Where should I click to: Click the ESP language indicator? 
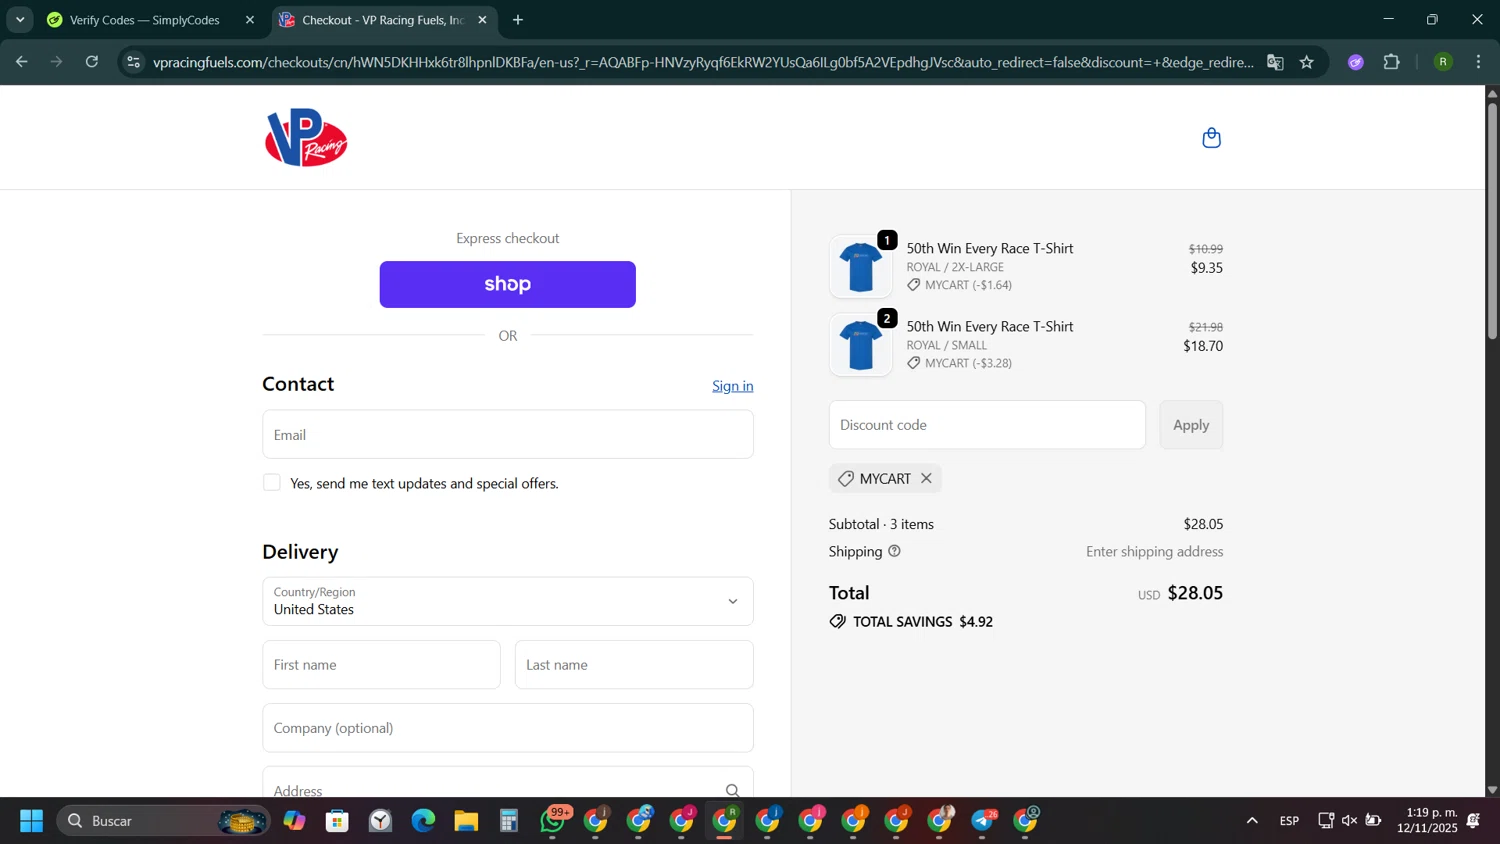(x=1289, y=821)
